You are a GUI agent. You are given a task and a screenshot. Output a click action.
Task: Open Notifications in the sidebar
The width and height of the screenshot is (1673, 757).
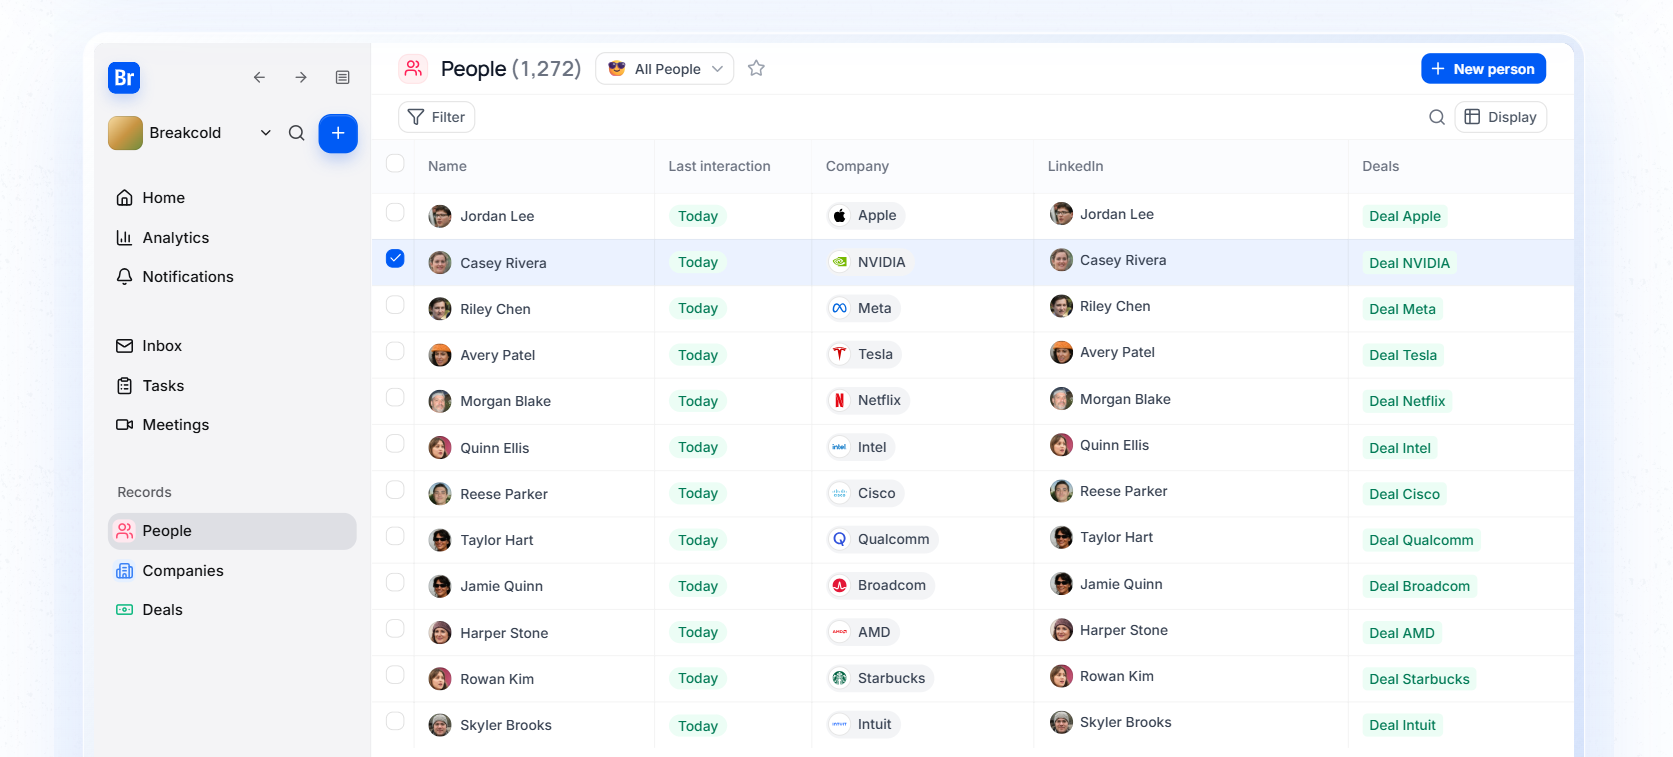click(x=232, y=276)
